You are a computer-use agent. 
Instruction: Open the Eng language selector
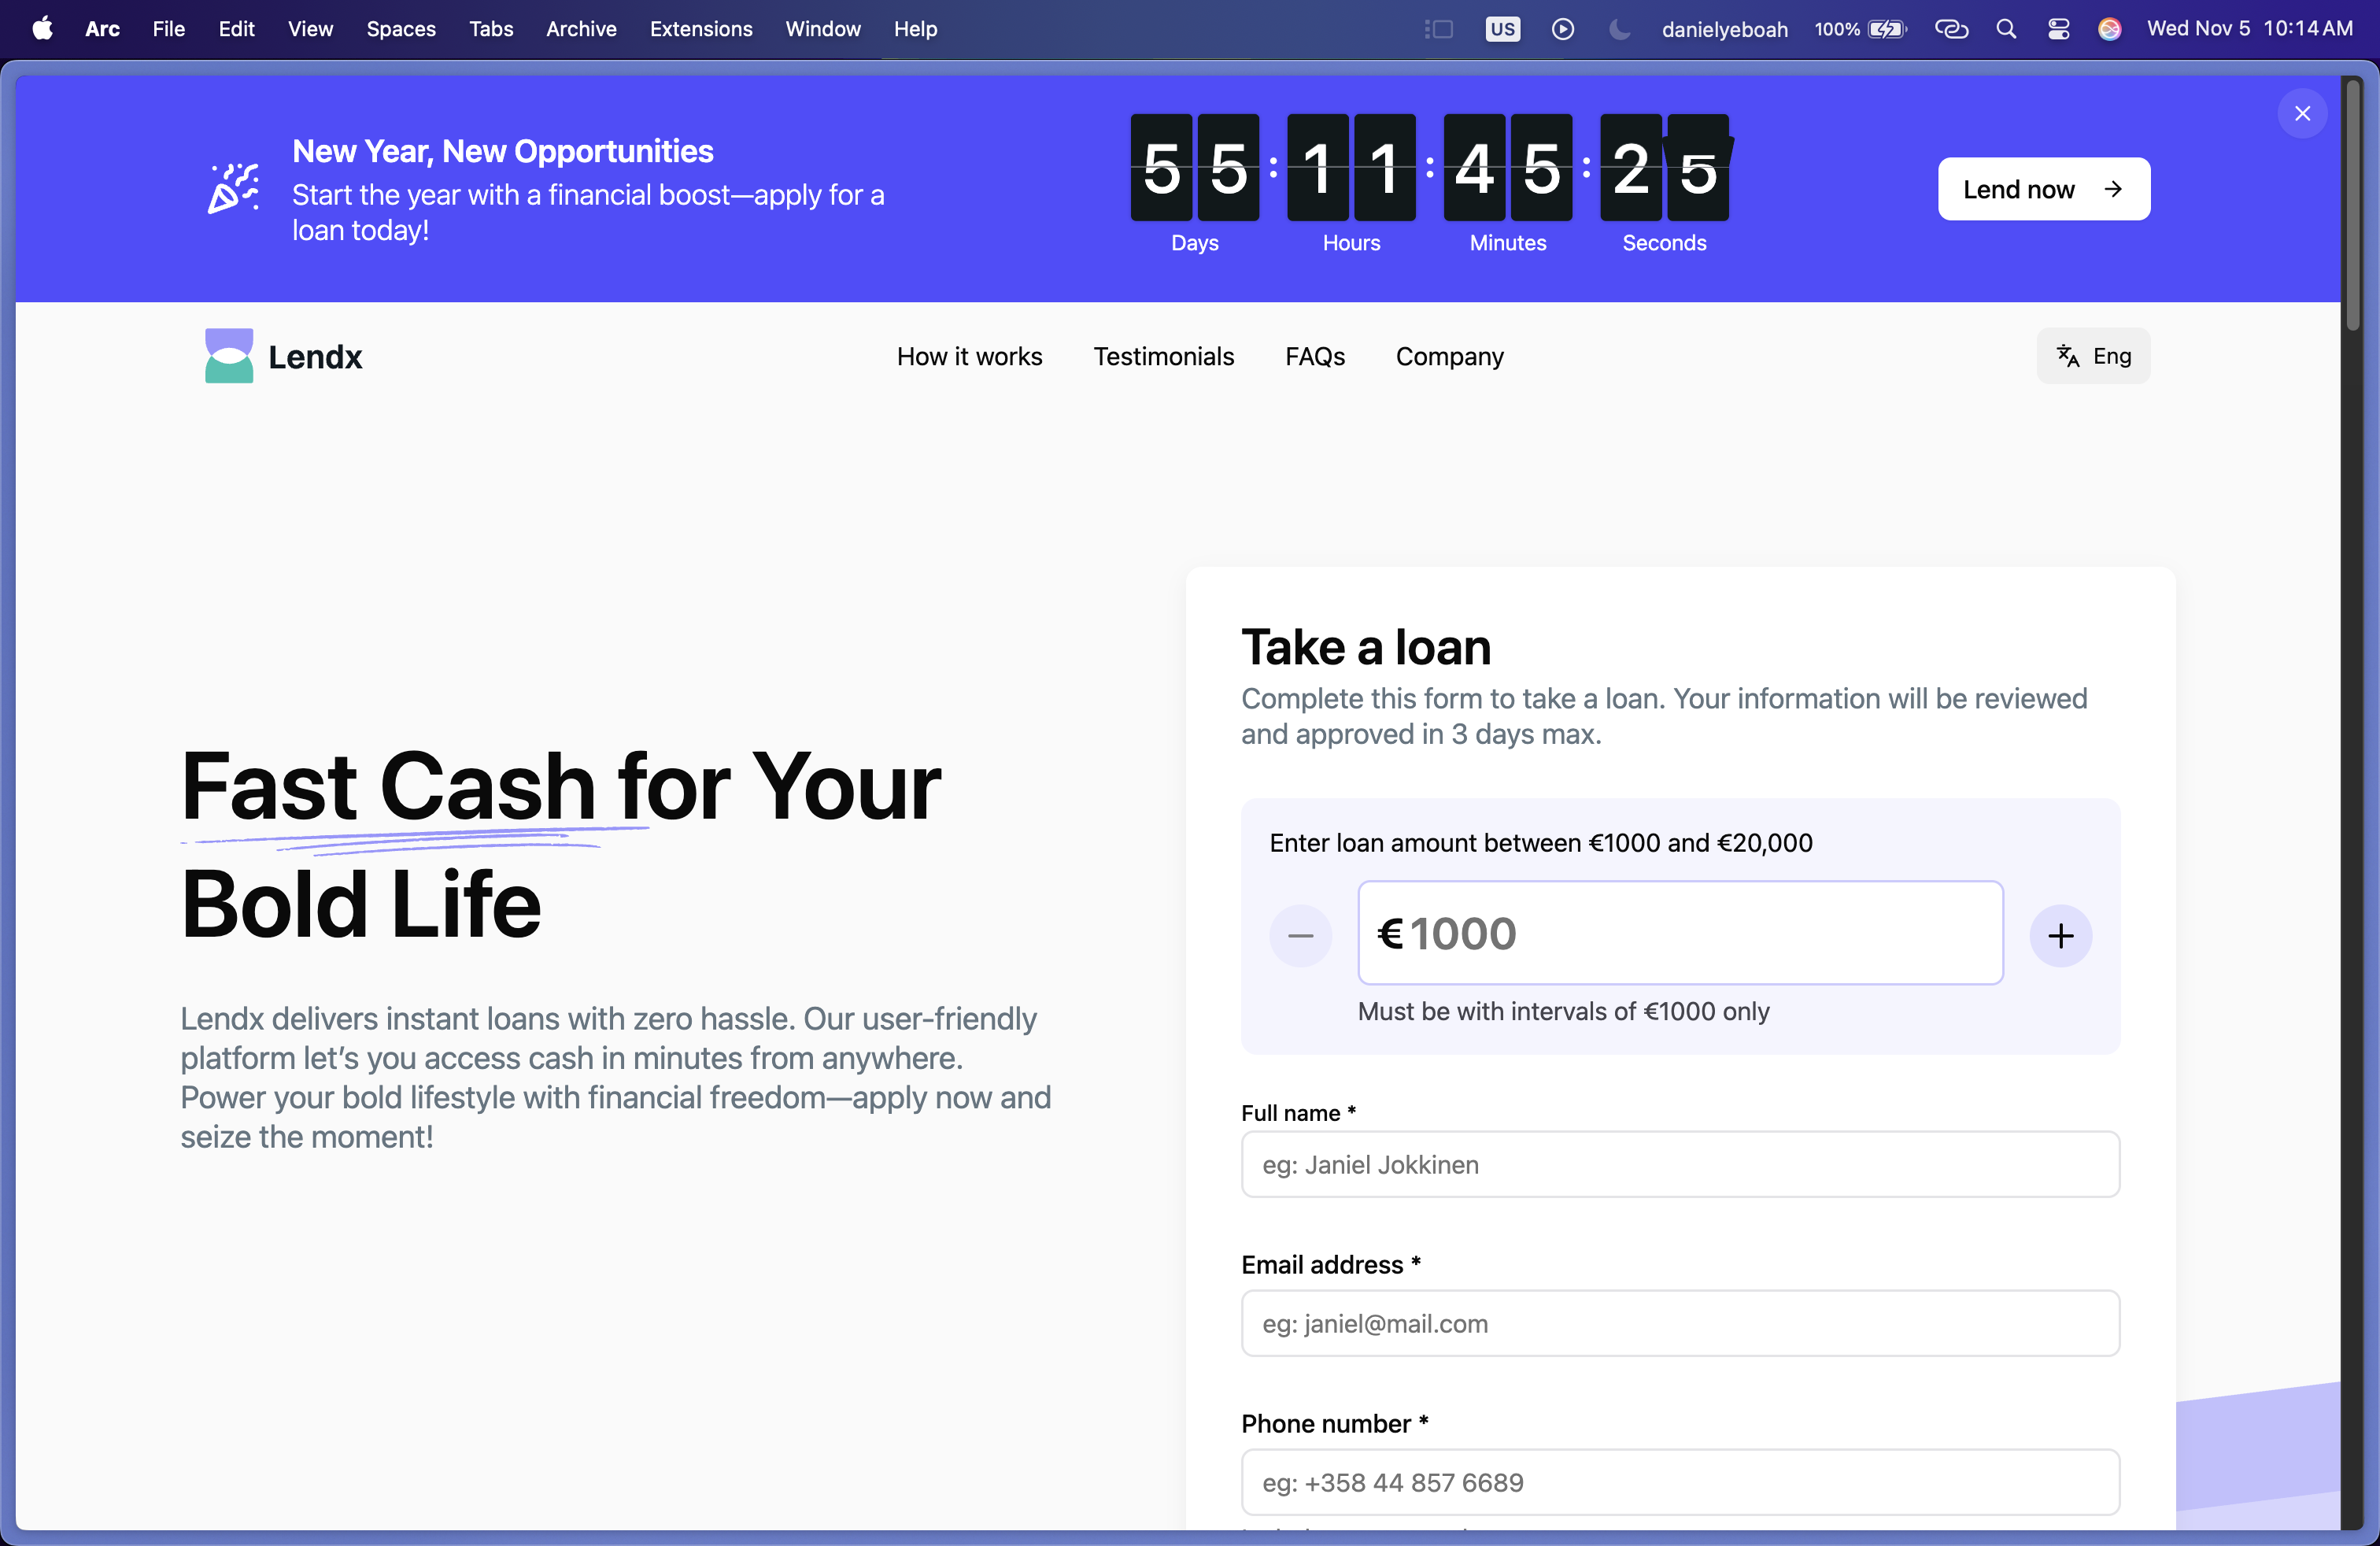click(2093, 356)
